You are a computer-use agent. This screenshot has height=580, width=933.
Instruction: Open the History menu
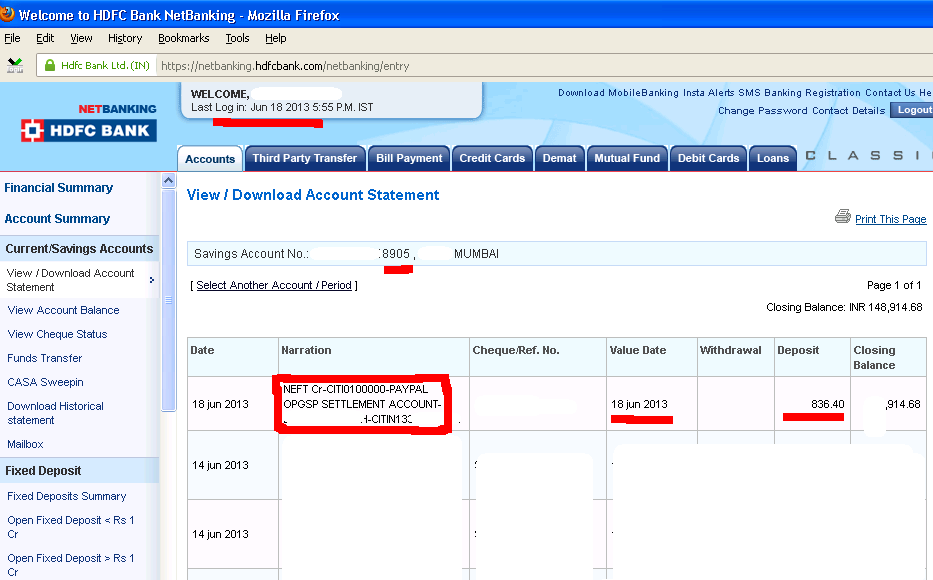pos(125,38)
